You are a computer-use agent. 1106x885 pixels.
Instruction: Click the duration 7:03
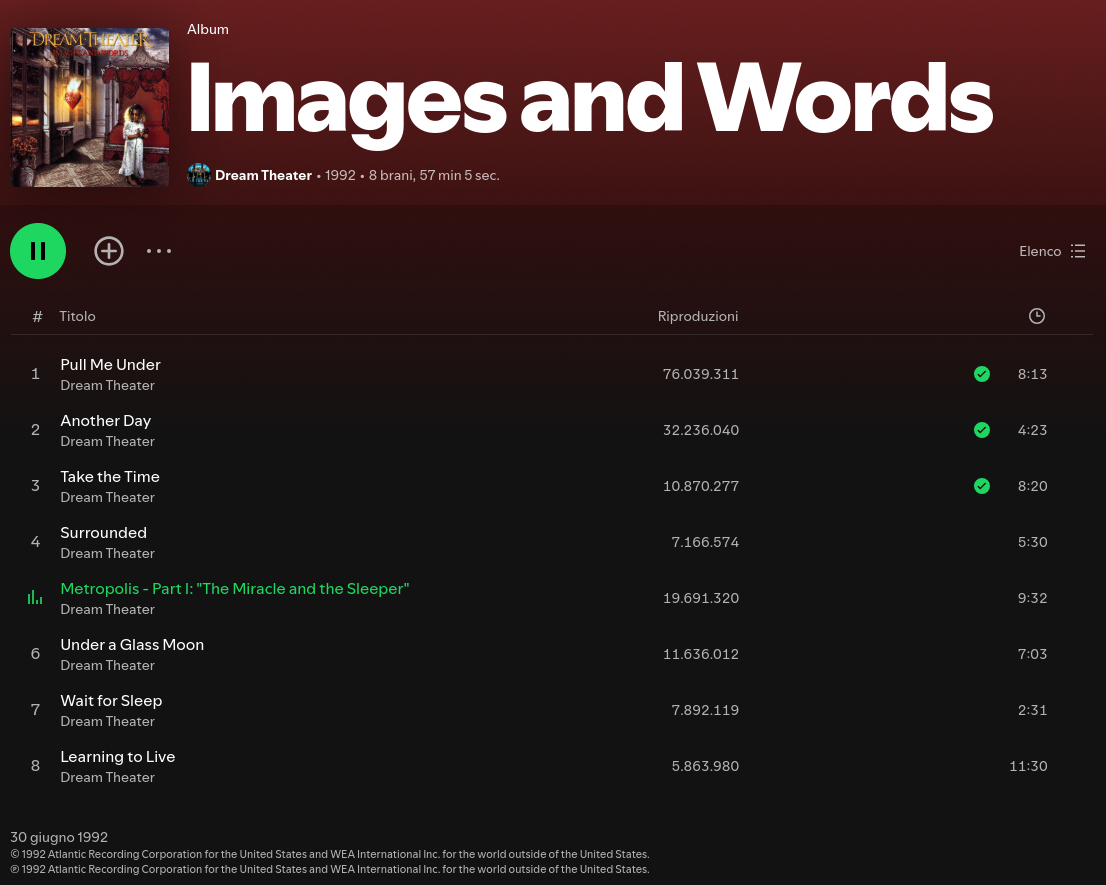(x=1032, y=654)
